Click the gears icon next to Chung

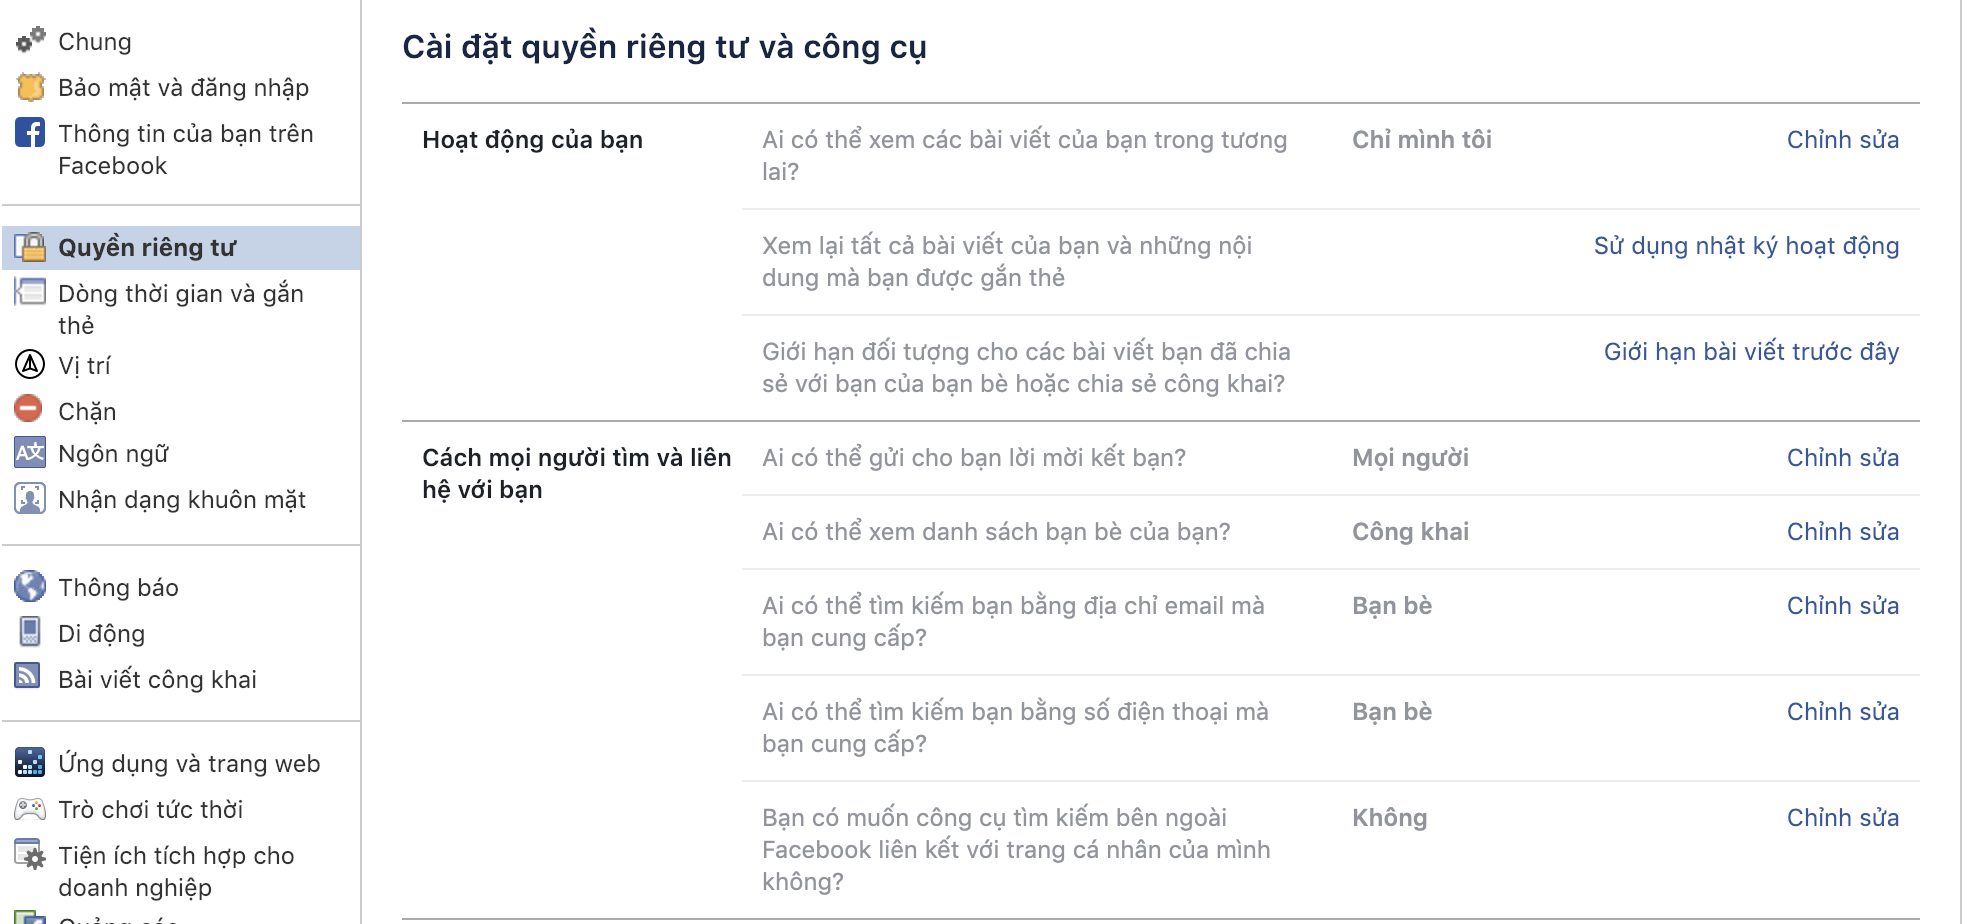tap(30, 40)
